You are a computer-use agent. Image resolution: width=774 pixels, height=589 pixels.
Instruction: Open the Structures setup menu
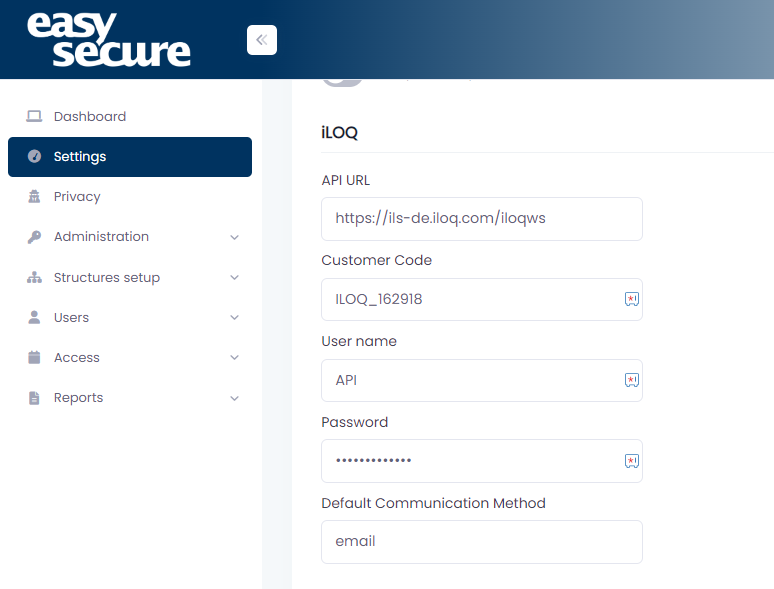point(130,277)
